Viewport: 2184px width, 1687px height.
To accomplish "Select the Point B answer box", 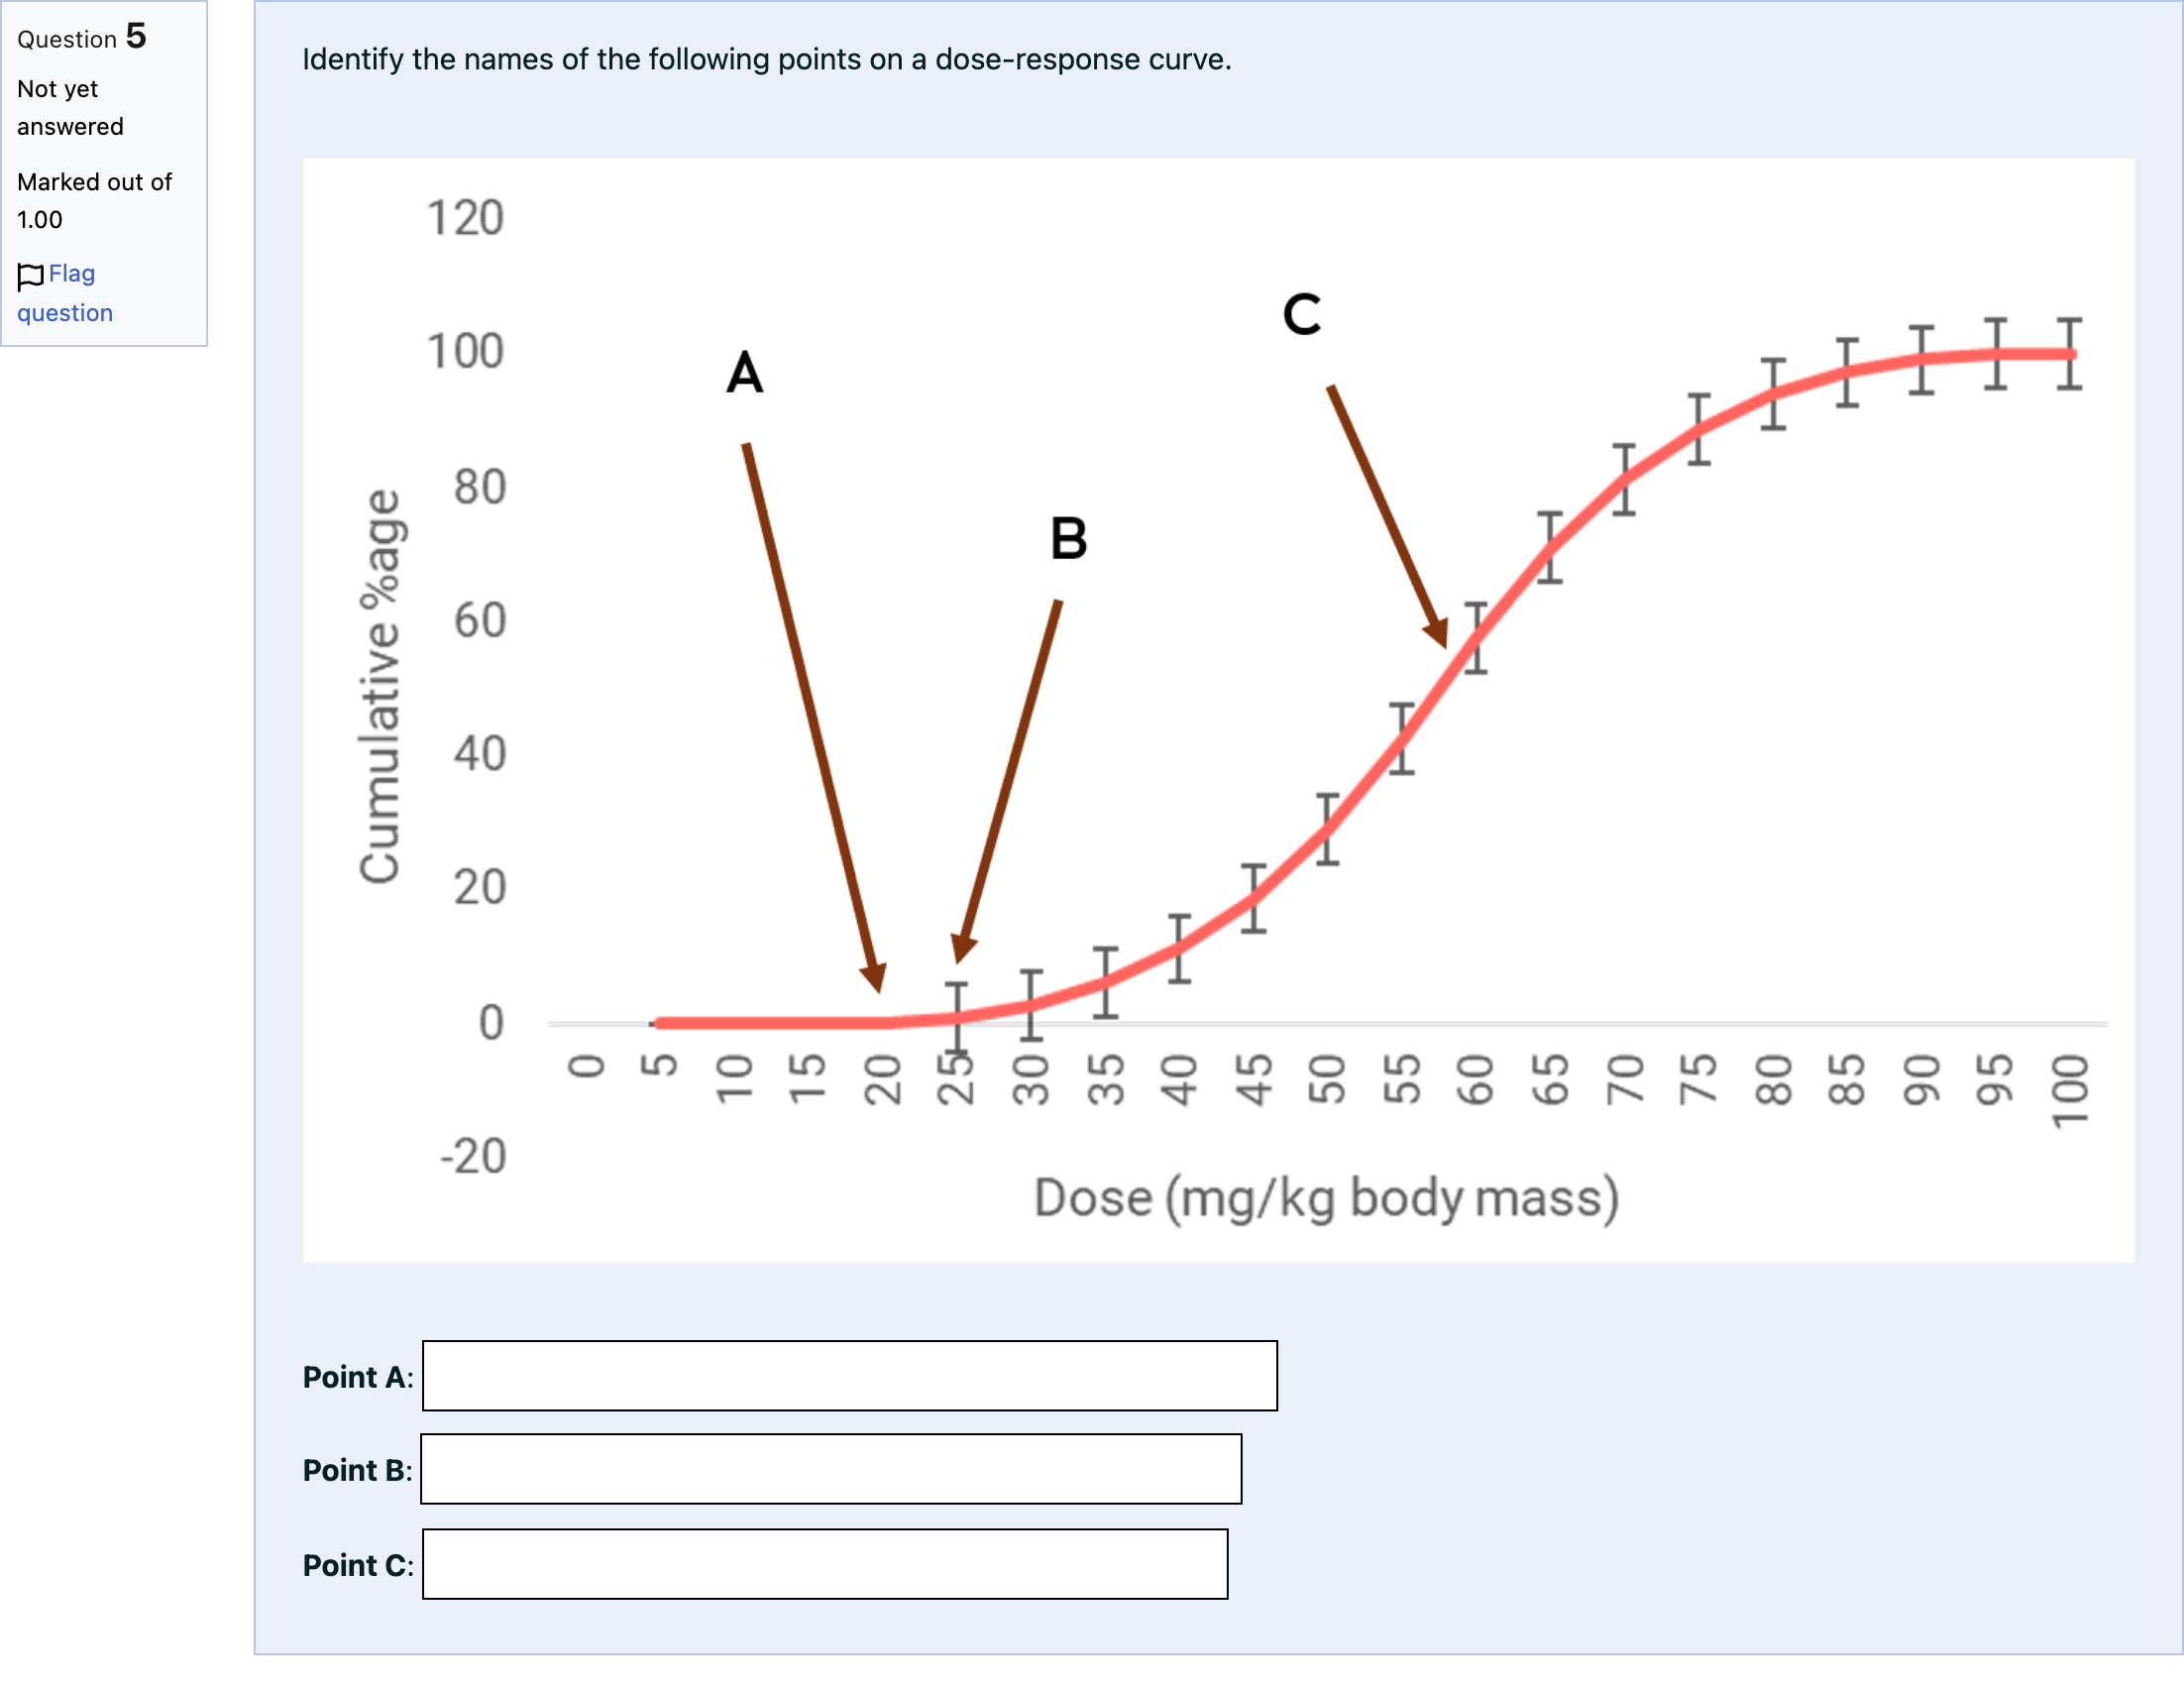I will [831, 1469].
